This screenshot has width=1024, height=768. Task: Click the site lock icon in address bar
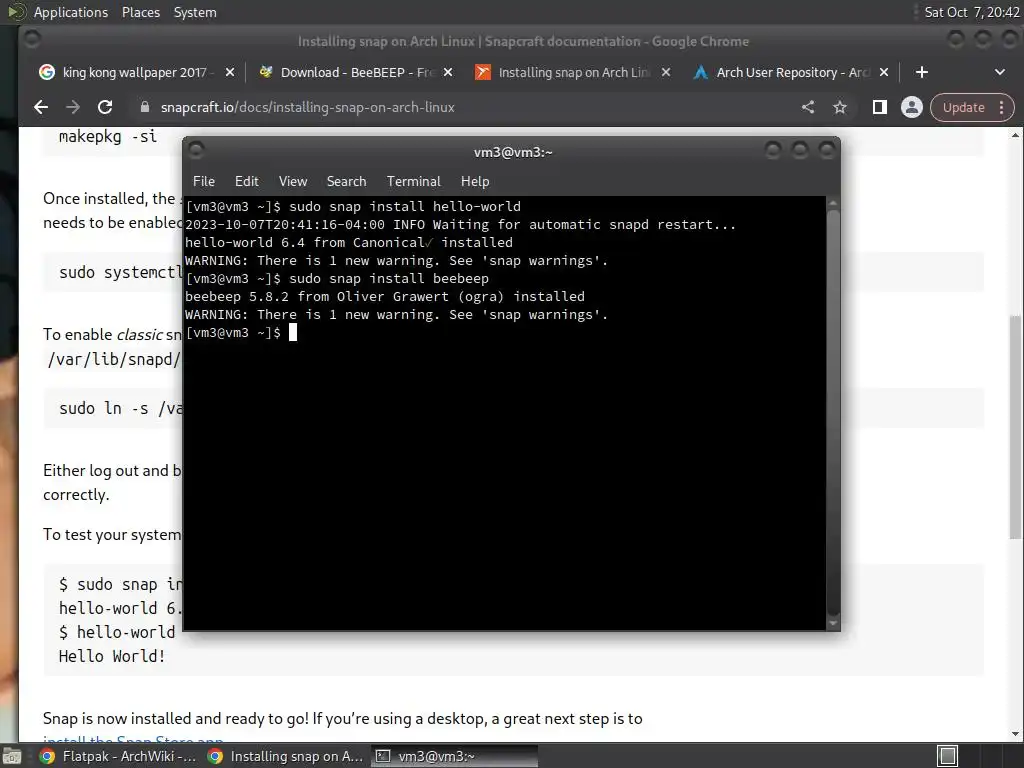point(145,107)
